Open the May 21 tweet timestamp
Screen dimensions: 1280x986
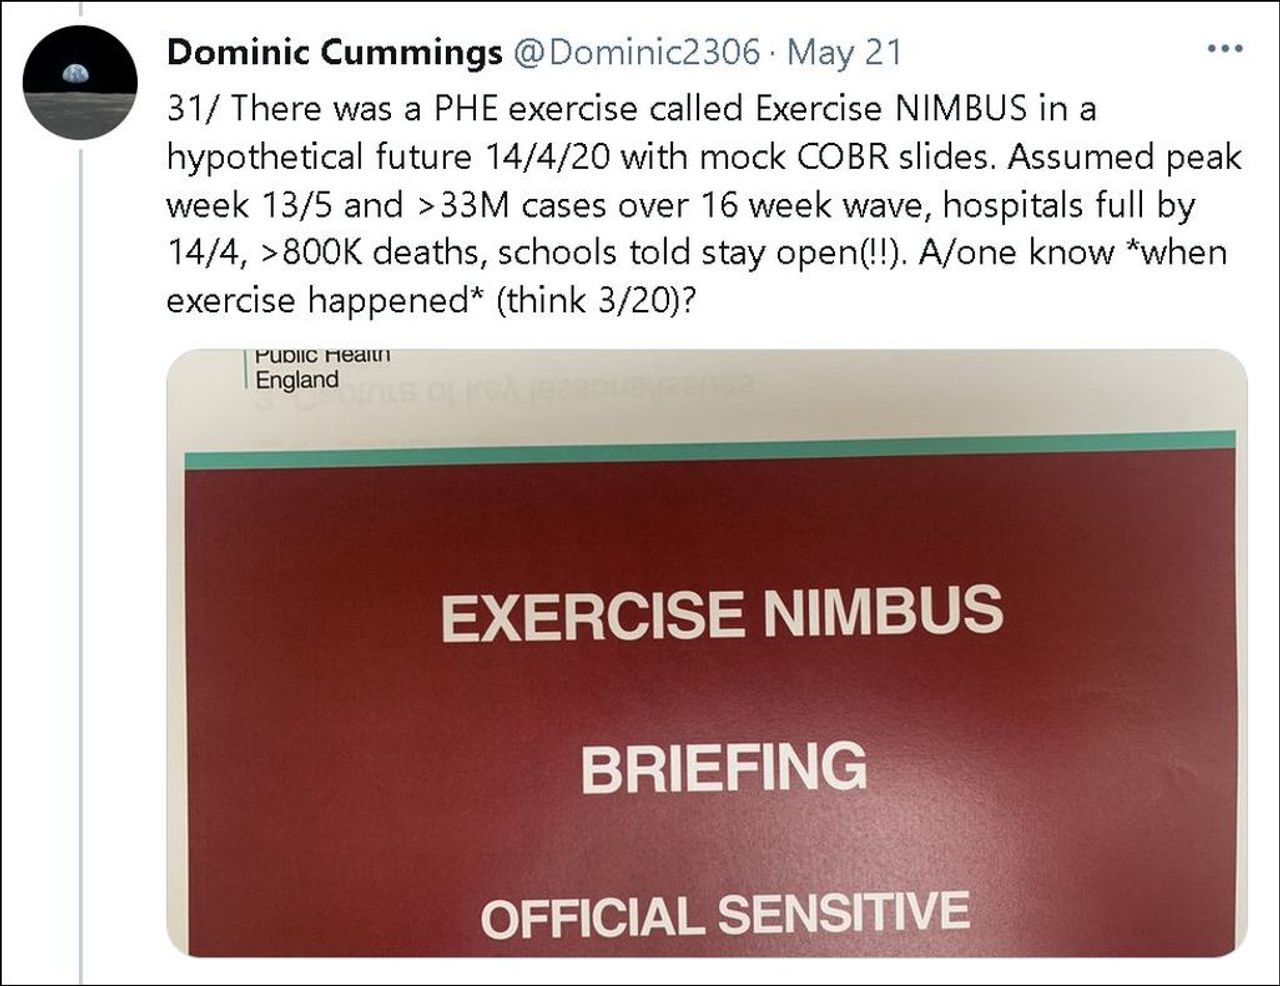(844, 52)
